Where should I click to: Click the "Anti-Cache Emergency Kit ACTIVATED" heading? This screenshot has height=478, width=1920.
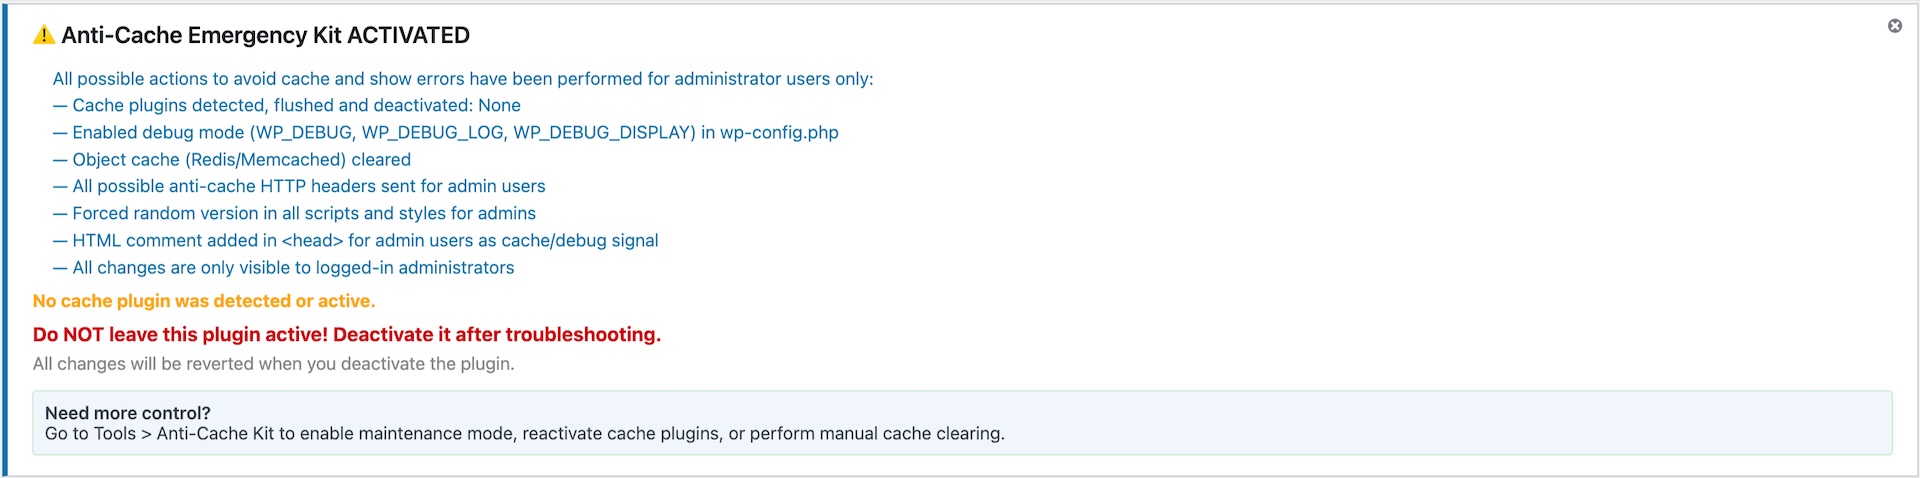[265, 36]
